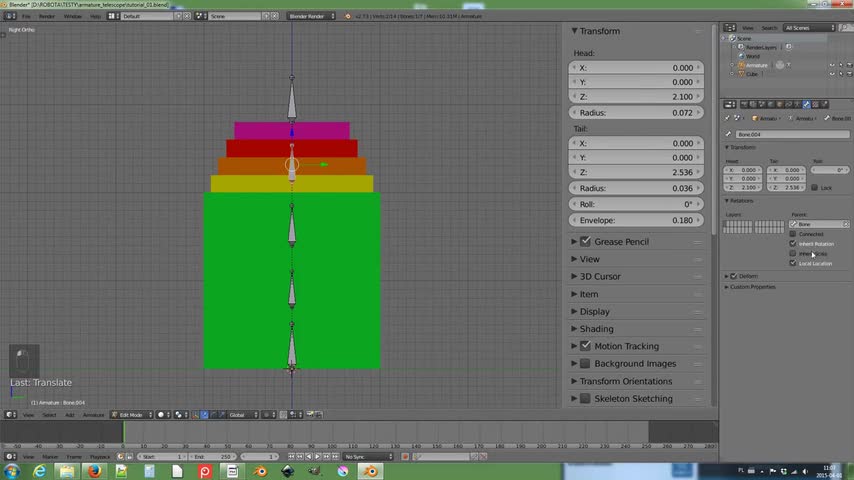
Task: Click the active Blender taskbar icon
Action: click(370, 471)
